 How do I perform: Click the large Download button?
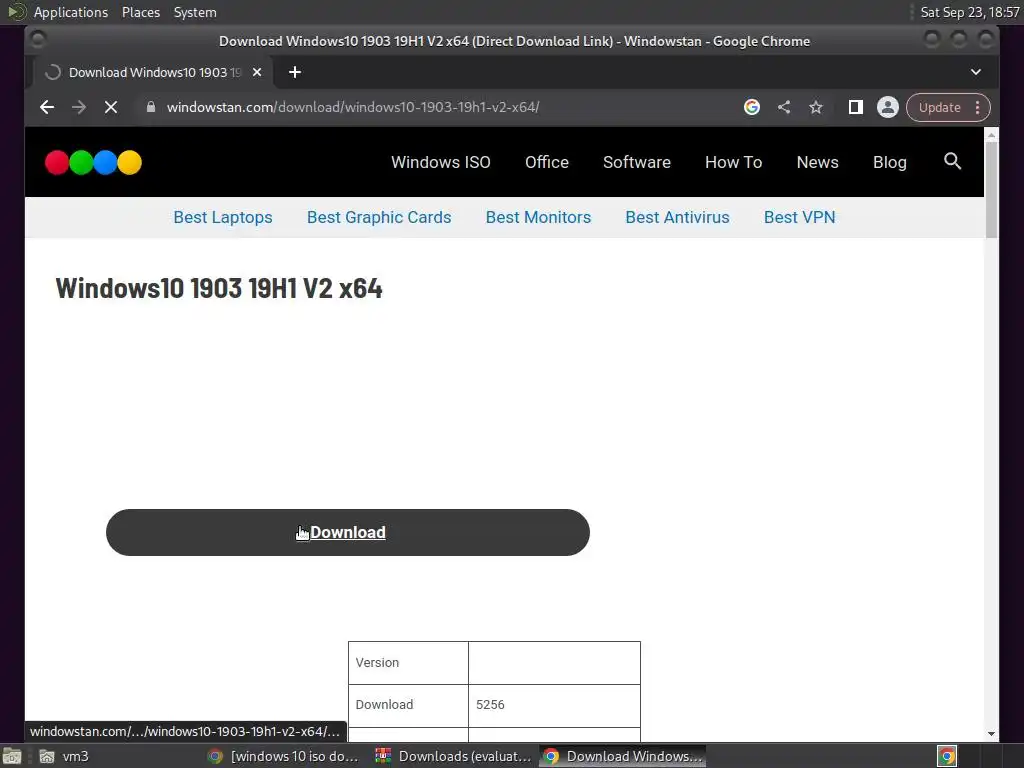[347, 532]
